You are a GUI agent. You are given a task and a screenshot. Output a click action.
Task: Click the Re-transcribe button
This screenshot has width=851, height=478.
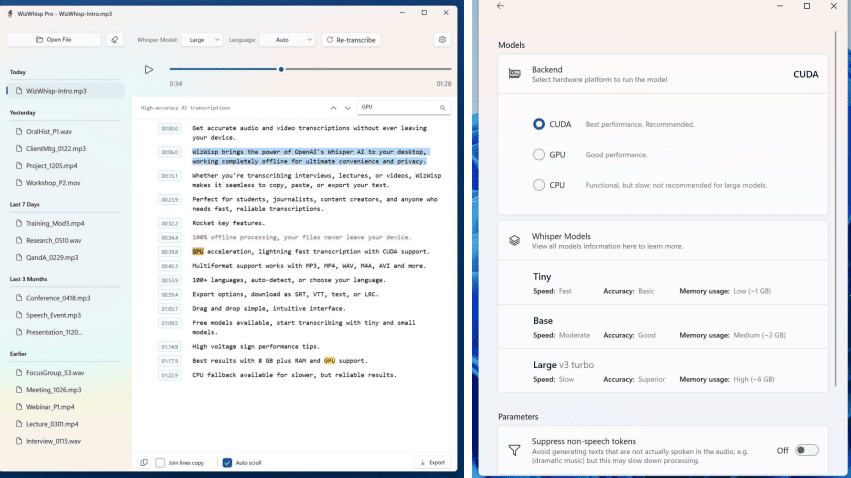(x=351, y=40)
